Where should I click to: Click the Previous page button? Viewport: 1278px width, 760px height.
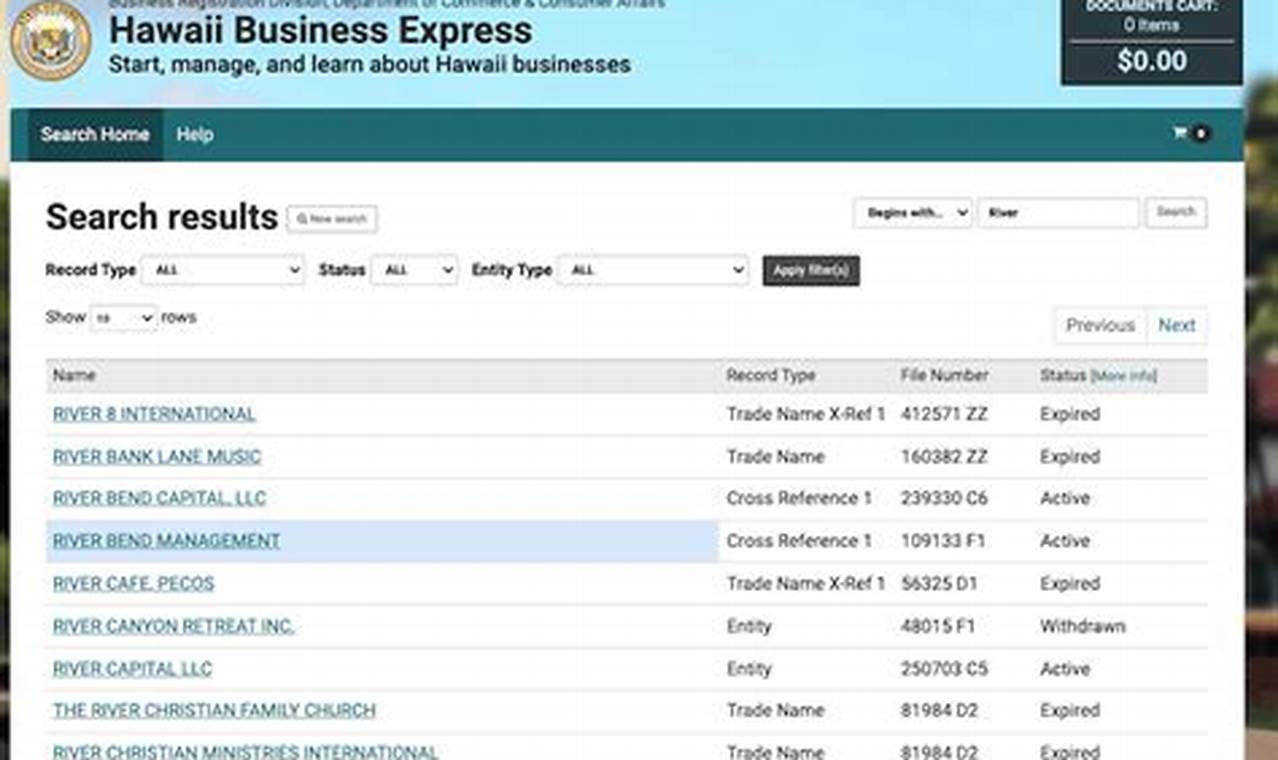click(1099, 325)
